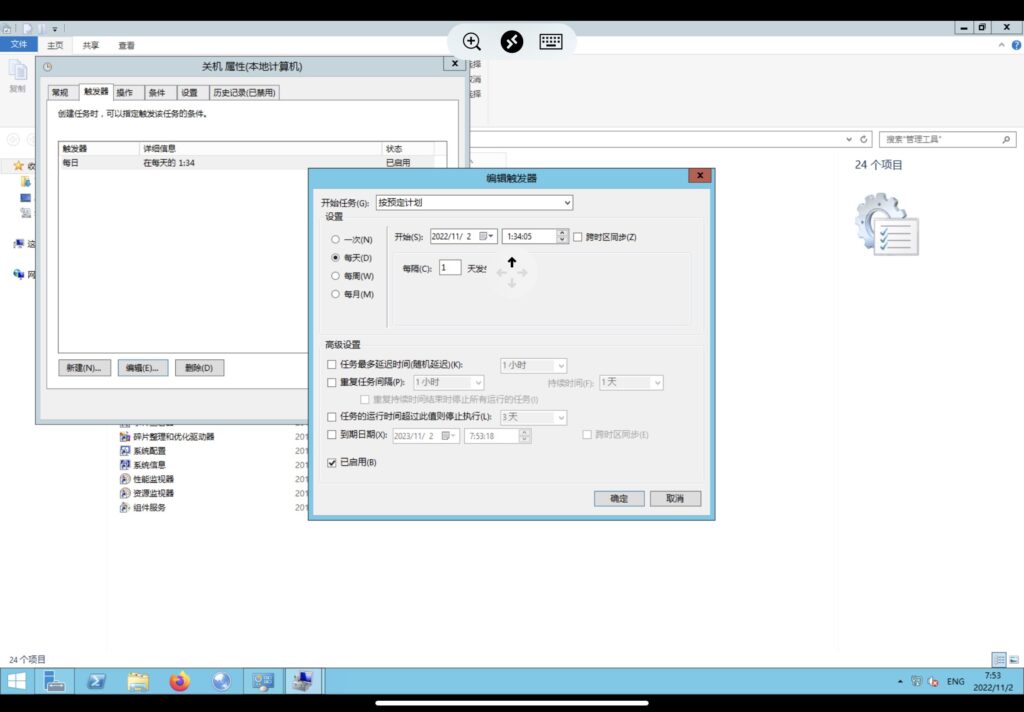Open File Explorer folder icon on taskbar
The height and width of the screenshot is (712, 1024).
coord(138,682)
